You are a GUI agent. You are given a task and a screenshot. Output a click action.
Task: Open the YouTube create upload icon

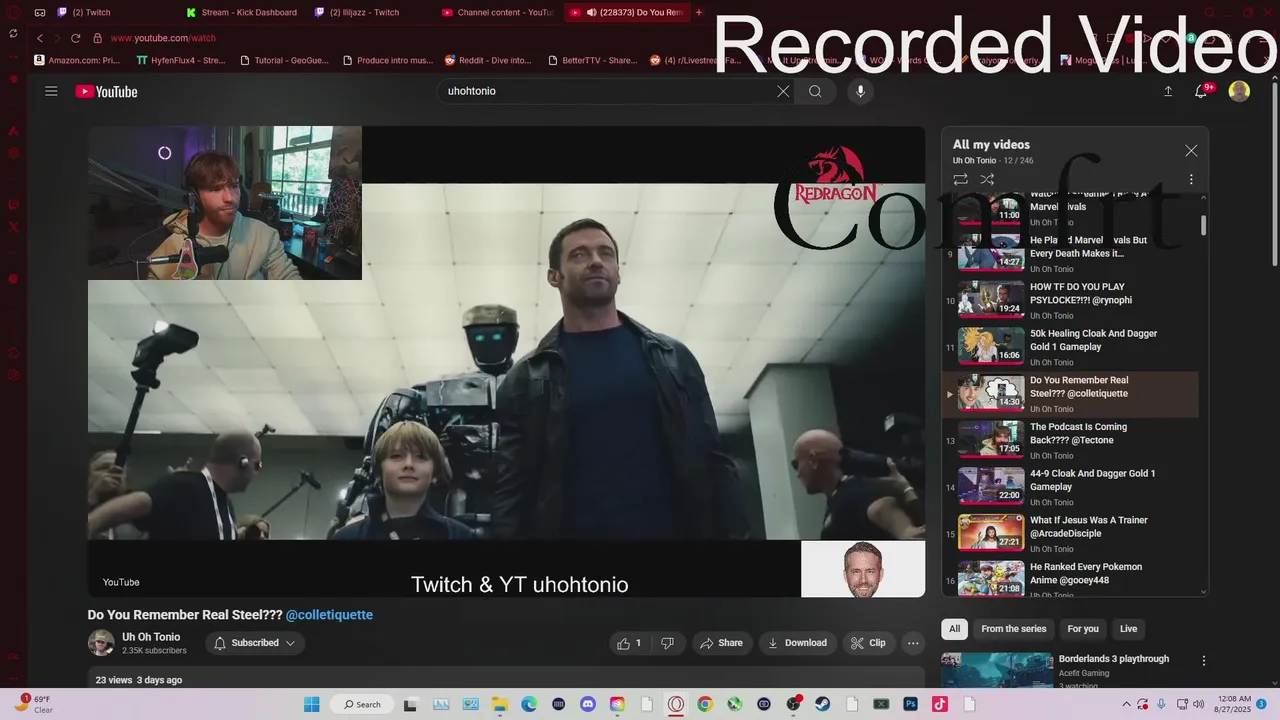pyautogui.click(x=1168, y=91)
